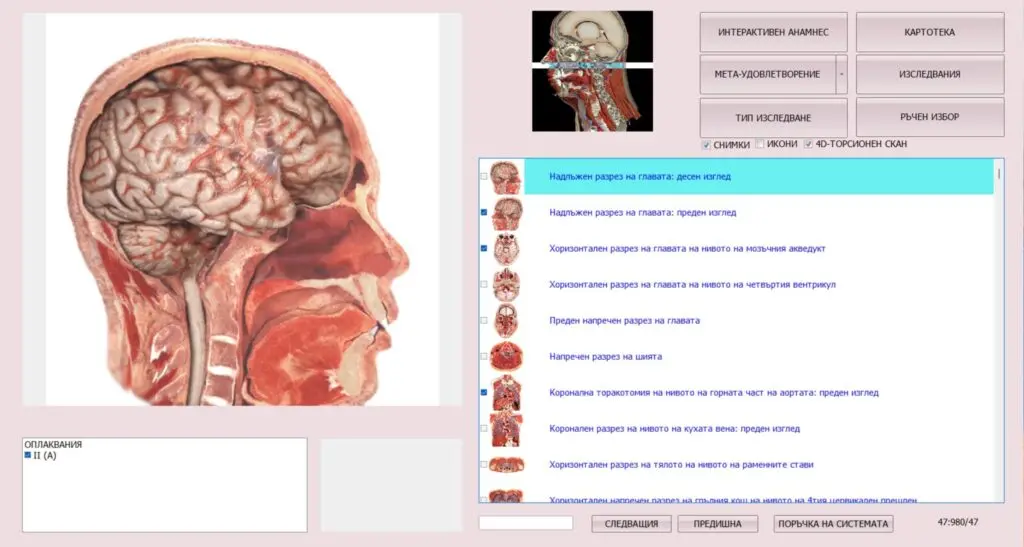Open the ИНТЕРАКТИВЕН АНАМНЕС section
This screenshot has height=547, width=1024.
(x=773, y=32)
